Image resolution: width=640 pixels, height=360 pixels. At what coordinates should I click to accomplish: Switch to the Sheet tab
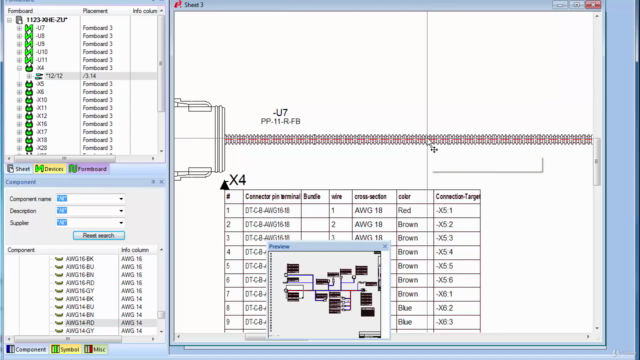[19, 169]
